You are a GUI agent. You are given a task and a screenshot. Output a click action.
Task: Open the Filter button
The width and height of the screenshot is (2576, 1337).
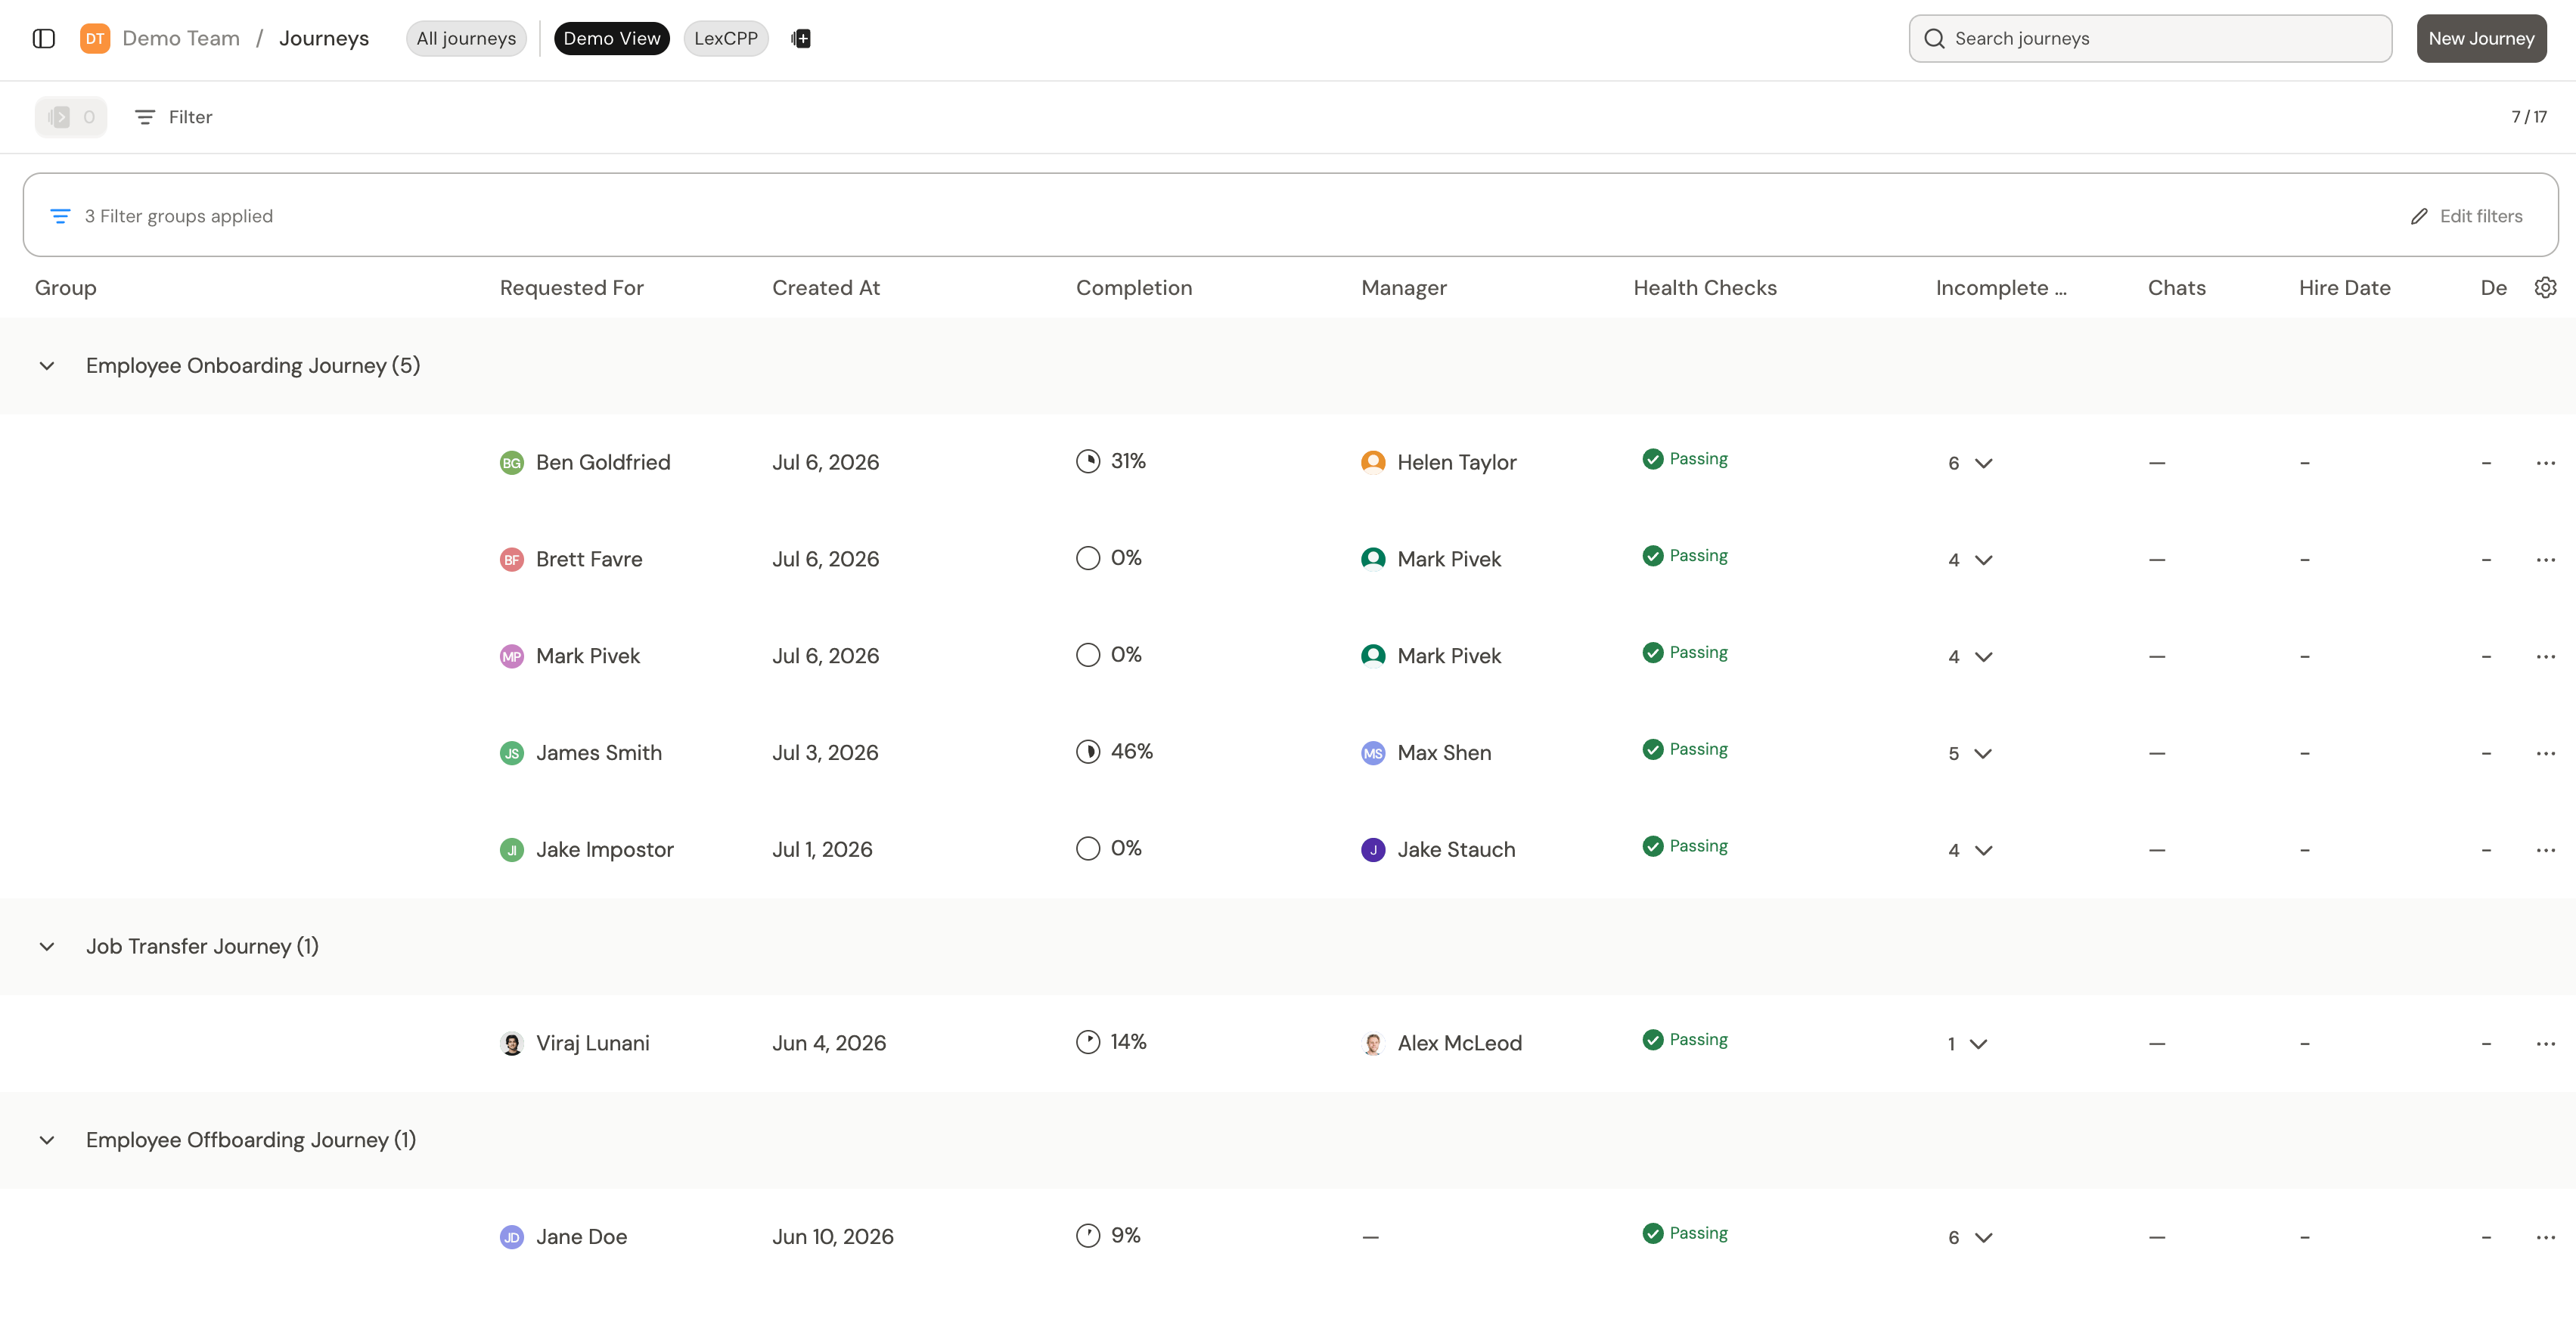click(x=174, y=117)
